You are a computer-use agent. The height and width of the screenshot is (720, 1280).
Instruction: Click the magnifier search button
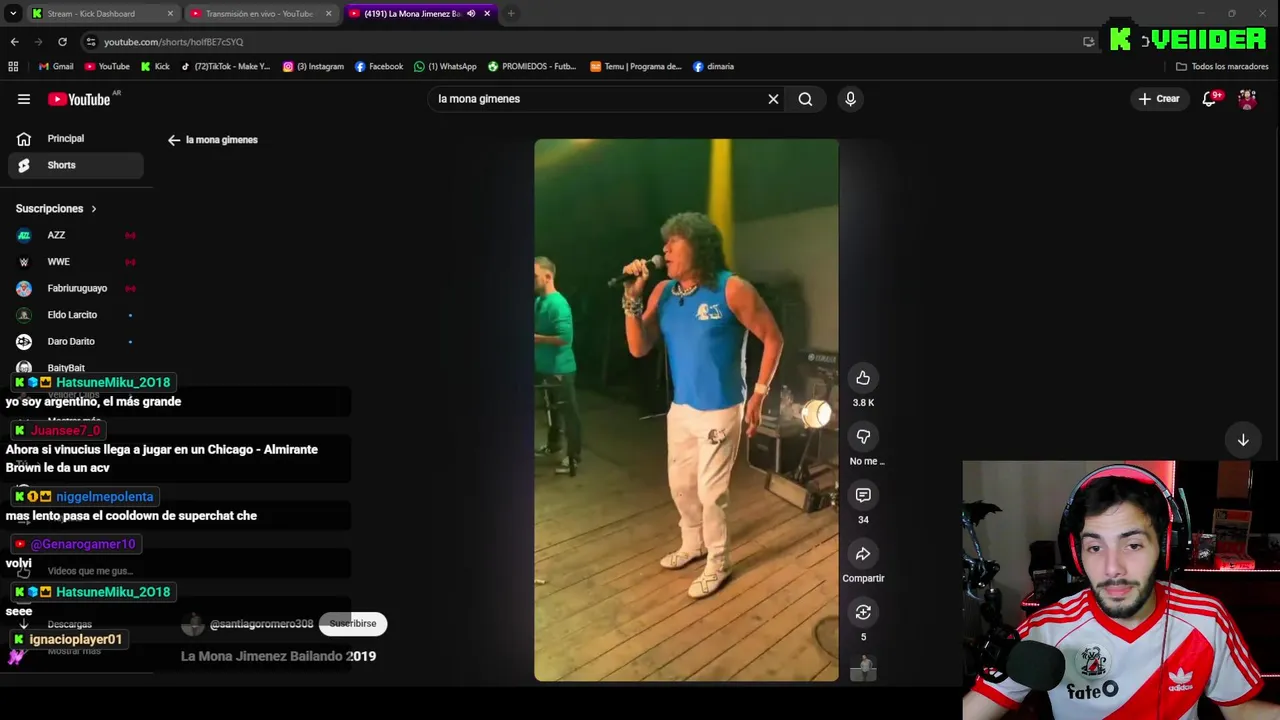805,99
